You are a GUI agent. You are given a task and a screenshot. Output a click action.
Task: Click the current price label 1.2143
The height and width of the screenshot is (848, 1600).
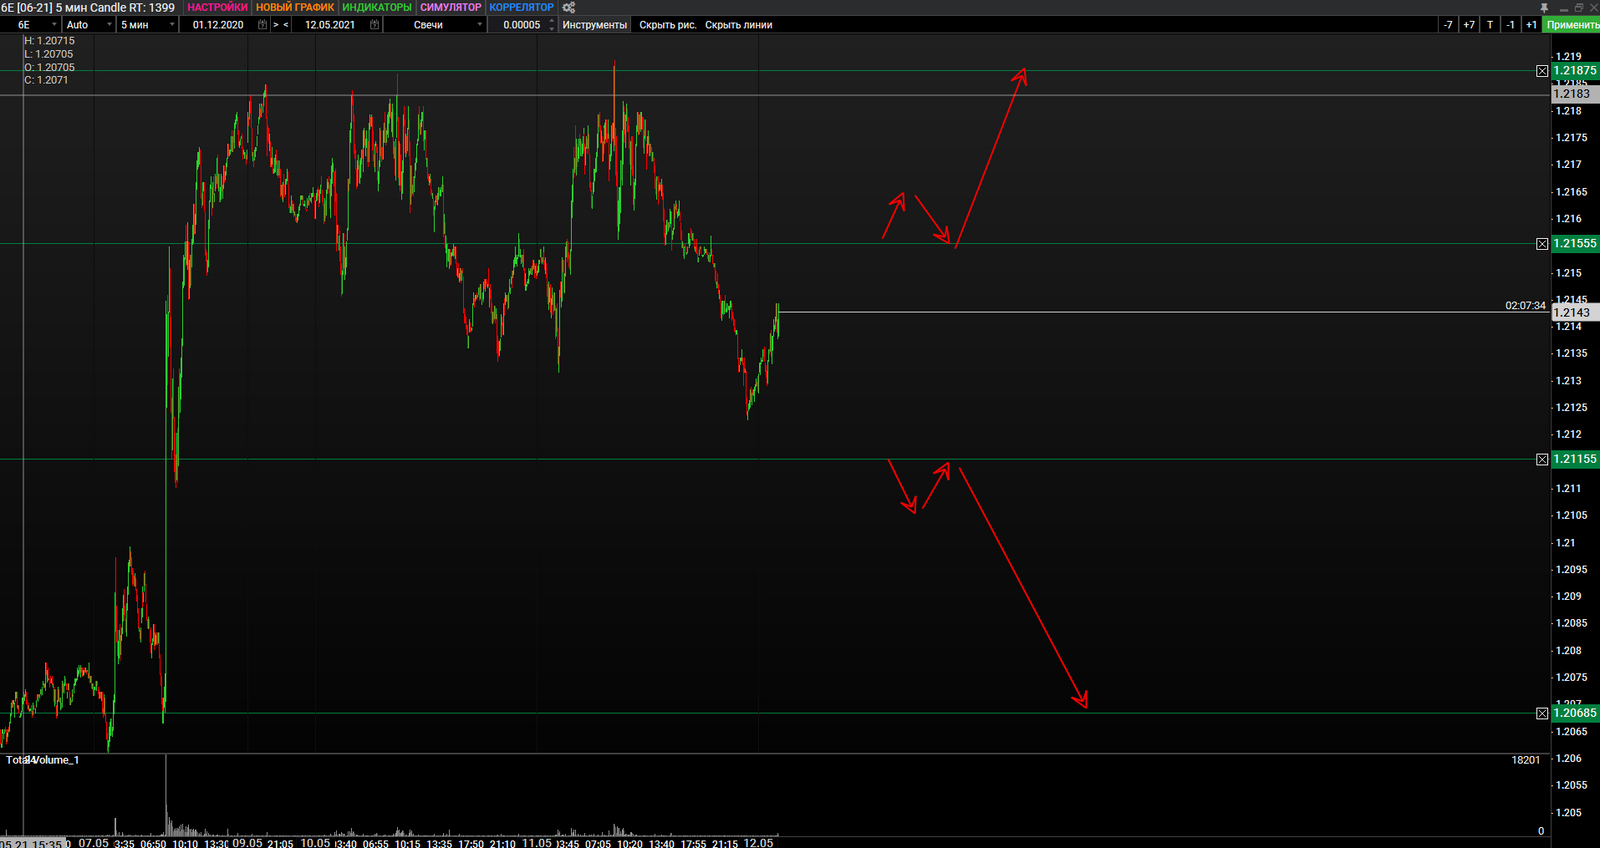[x=1575, y=313]
